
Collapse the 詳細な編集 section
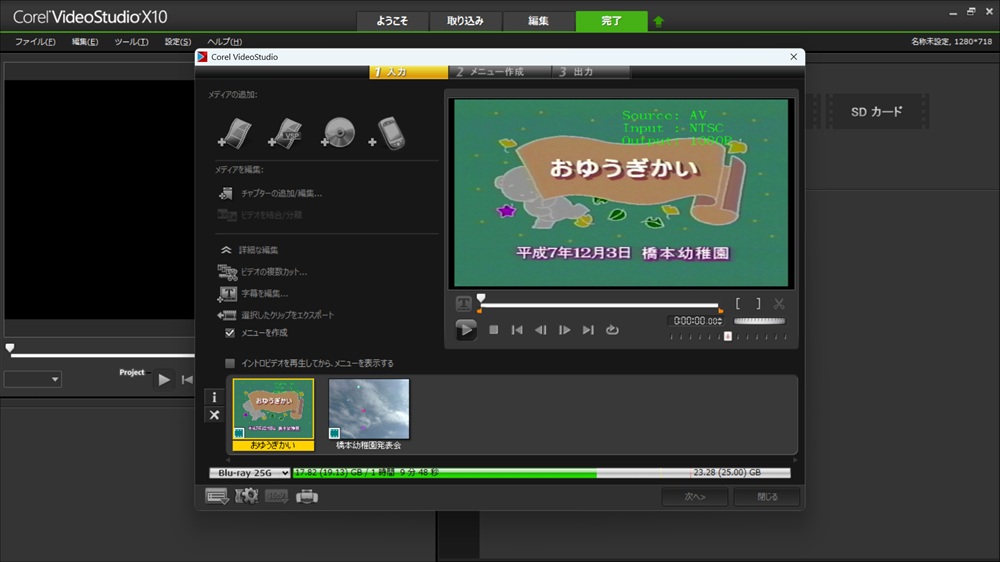click(227, 250)
